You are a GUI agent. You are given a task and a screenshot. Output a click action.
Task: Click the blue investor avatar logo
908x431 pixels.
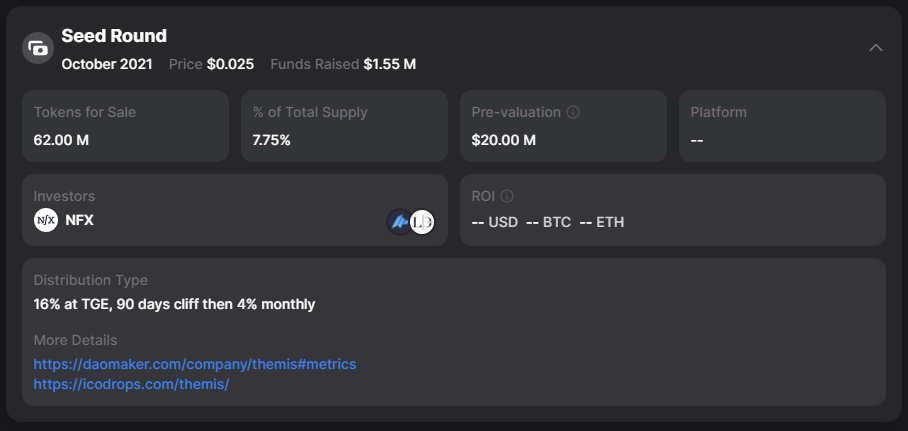[400, 222]
